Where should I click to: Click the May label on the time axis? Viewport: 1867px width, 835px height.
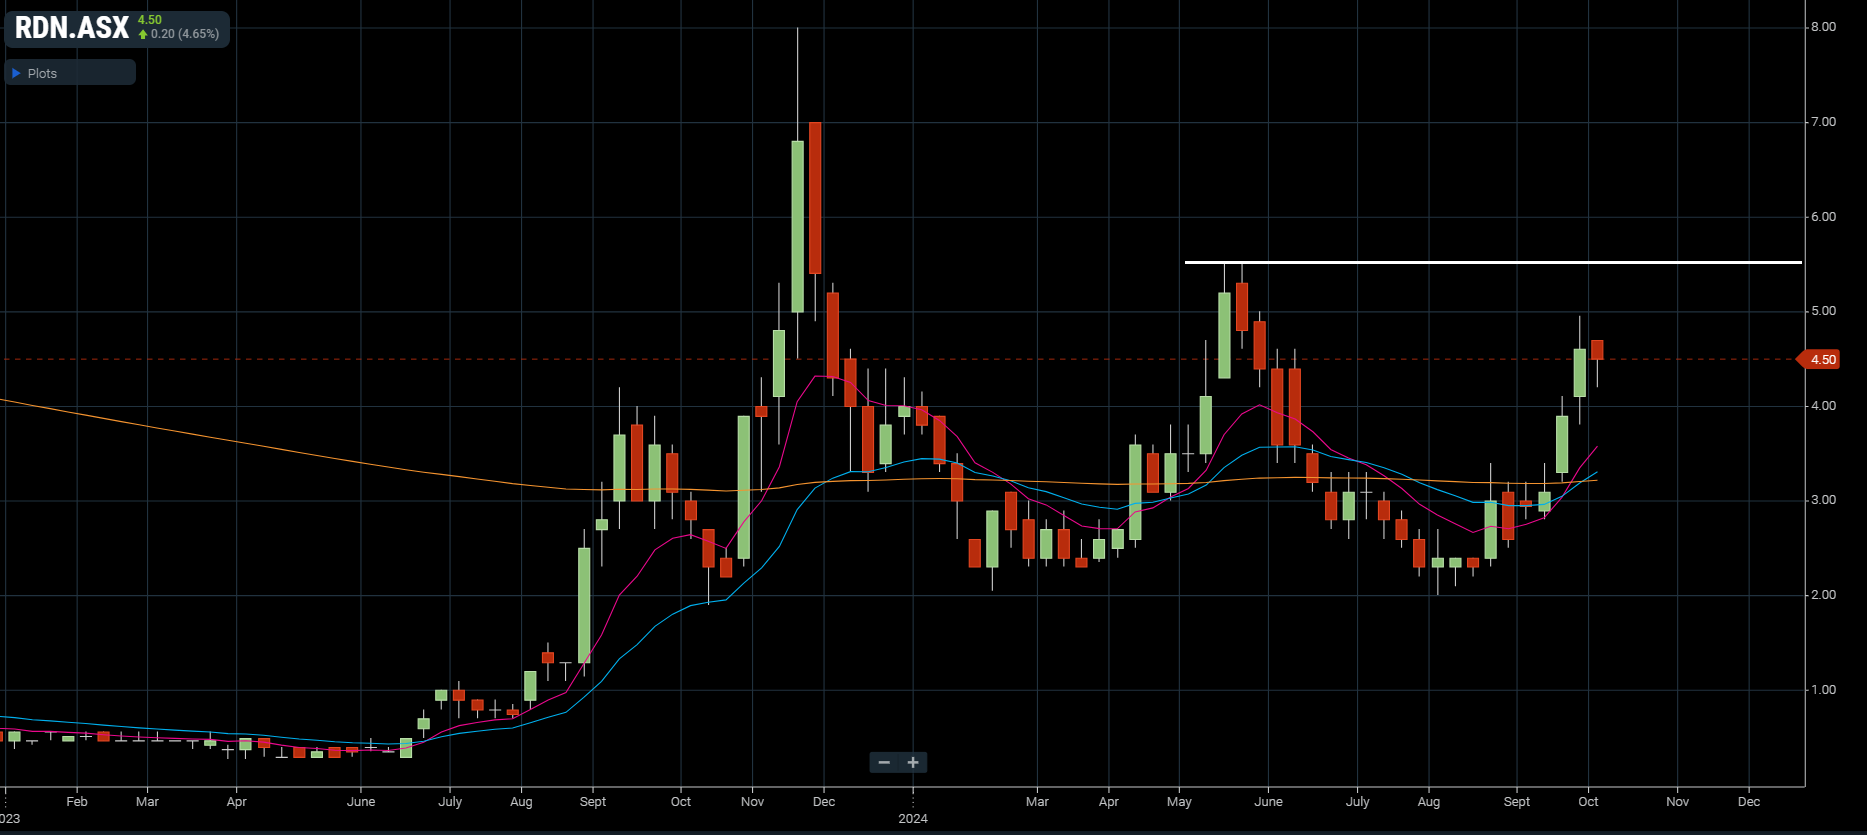(1180, 802)
